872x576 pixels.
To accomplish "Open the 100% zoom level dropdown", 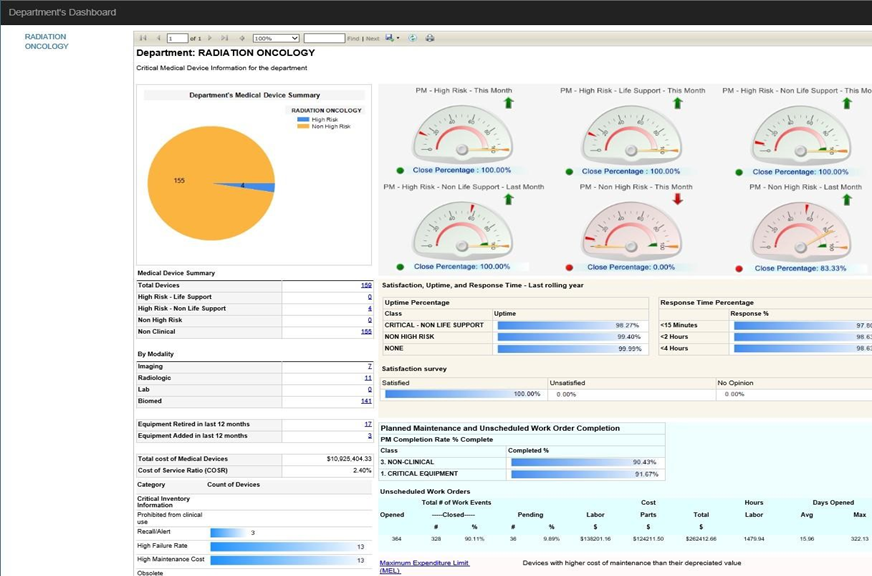I will click(x=275, y=38).
